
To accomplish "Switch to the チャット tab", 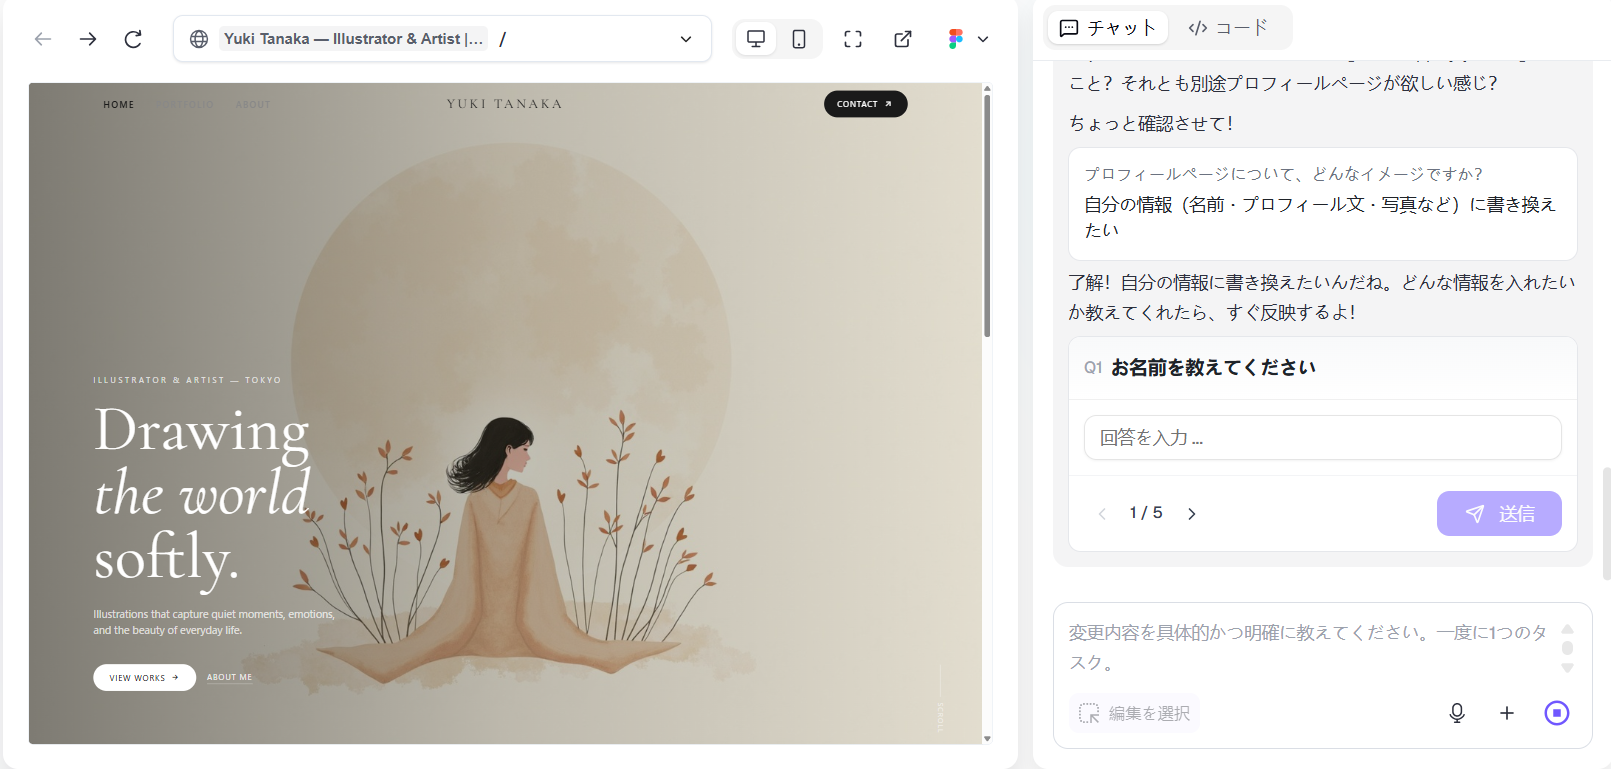I will point(1108,28).
